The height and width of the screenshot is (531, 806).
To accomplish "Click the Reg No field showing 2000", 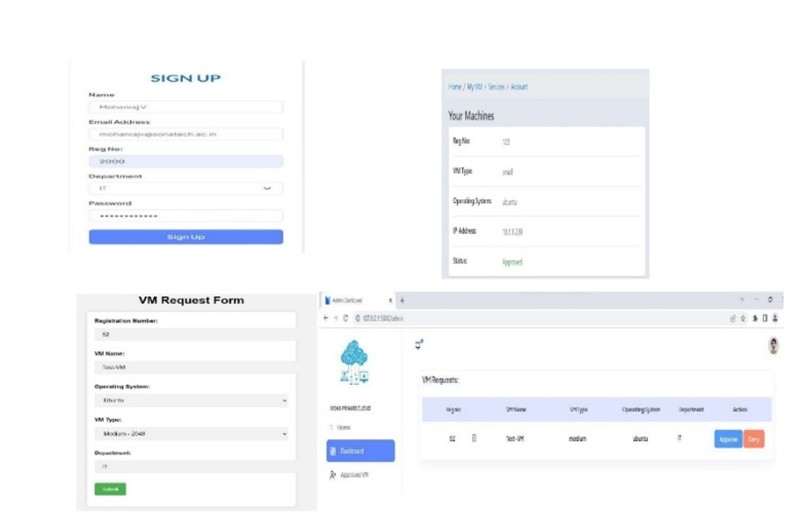I will pyautogui.click(x=186, y=161).
